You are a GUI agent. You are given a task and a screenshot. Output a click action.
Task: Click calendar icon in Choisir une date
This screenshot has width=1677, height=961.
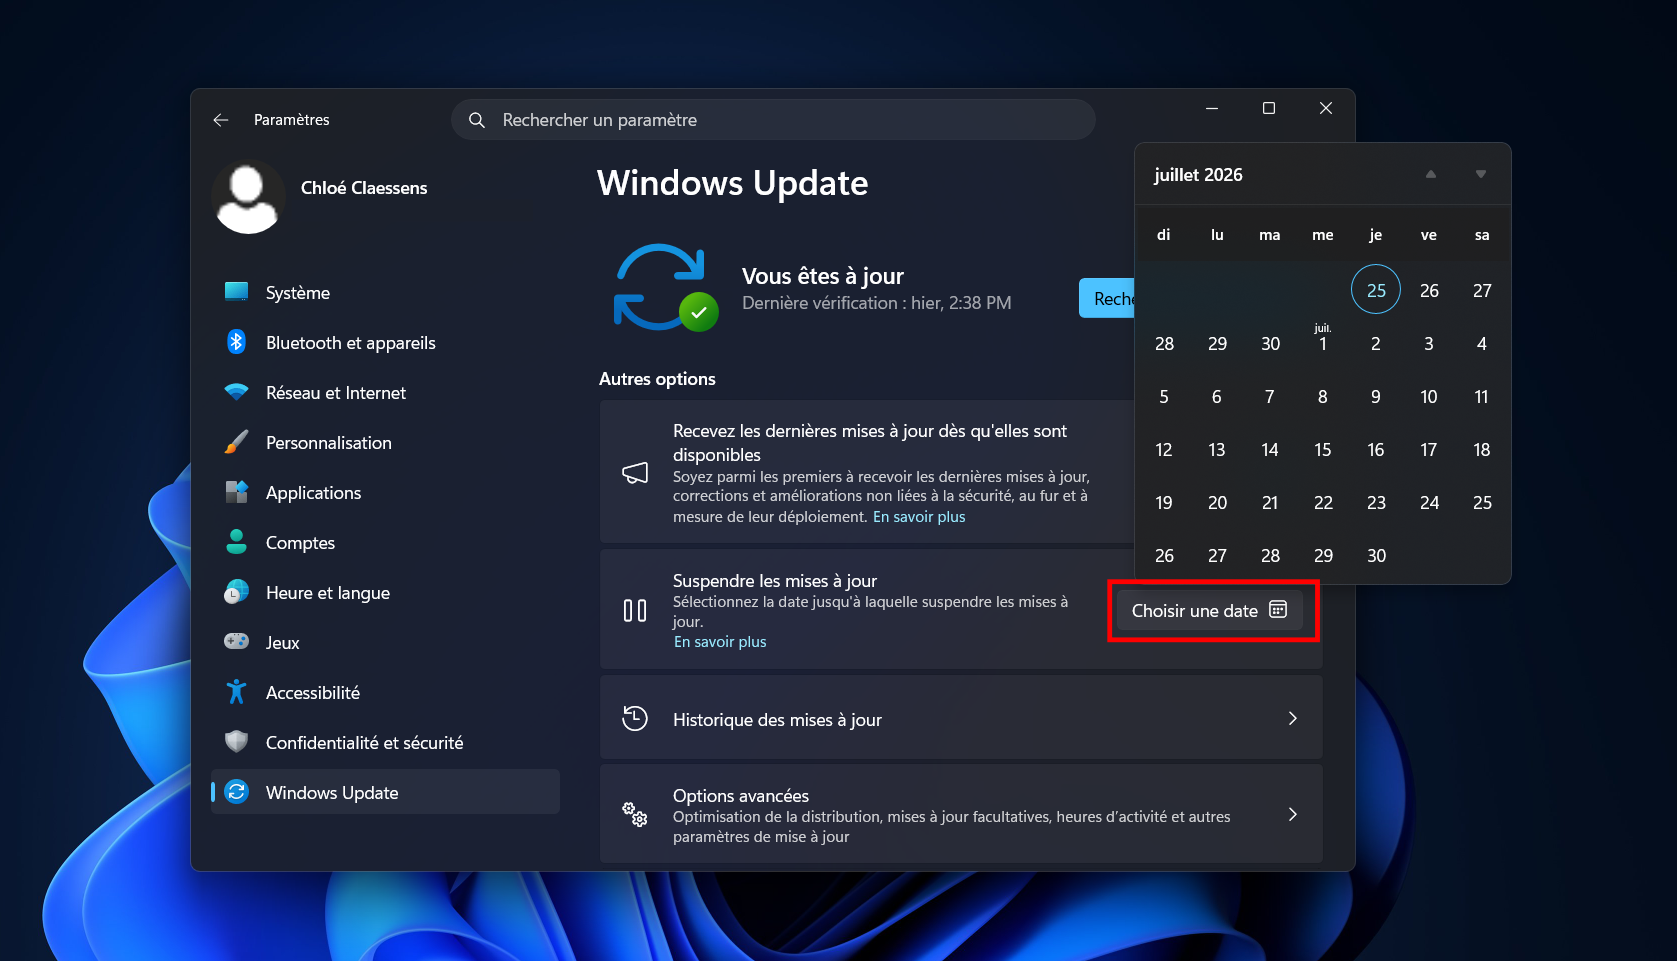[x=1278, y=610]
